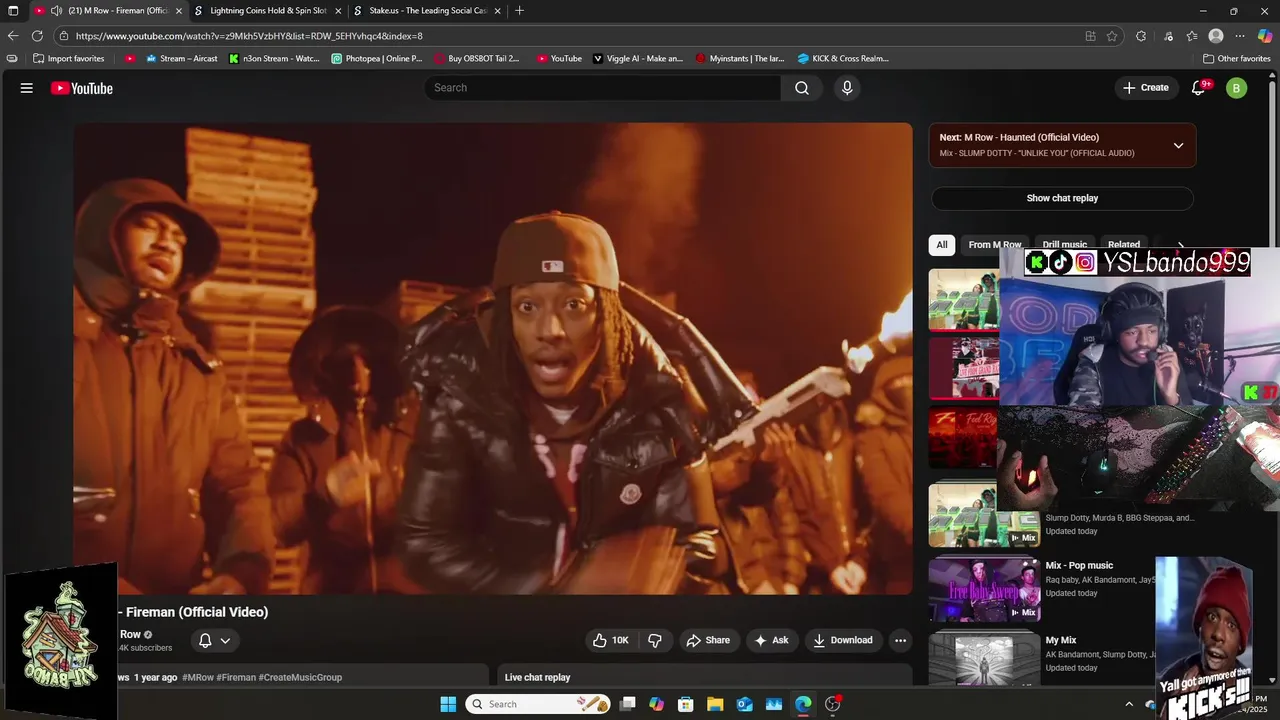Like the video with thumbs up
Viewport: 1280px width, 720px height.
click(610, 640)
